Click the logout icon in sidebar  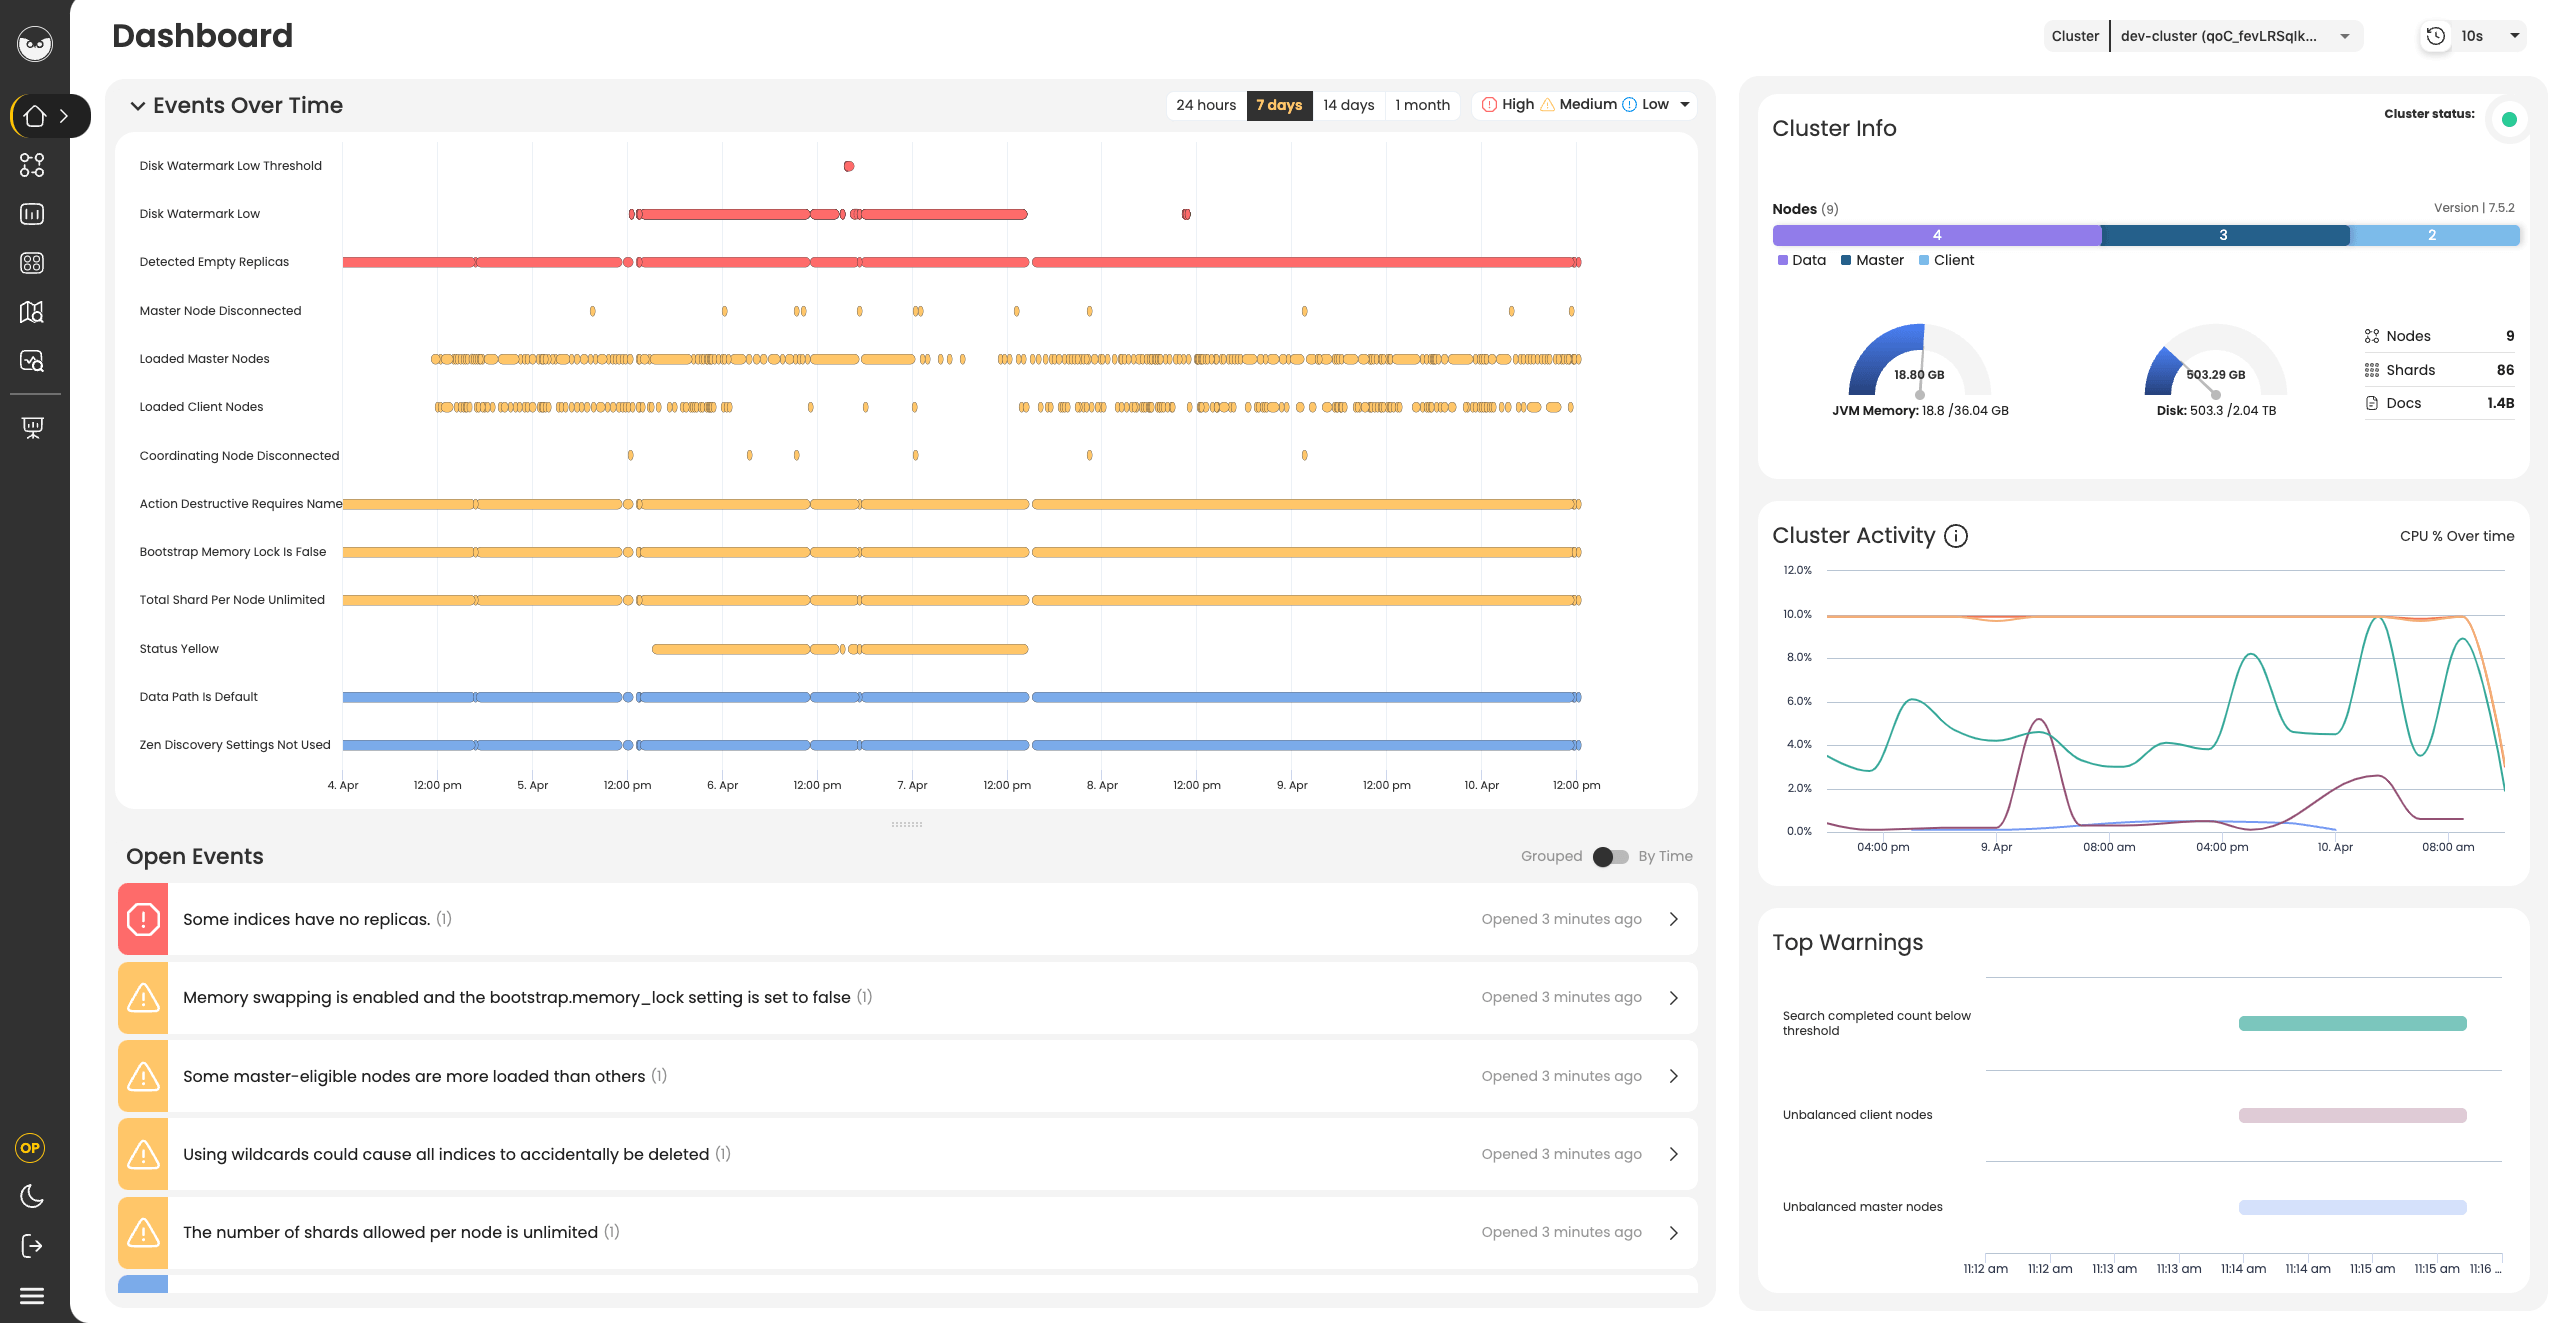click(32, 1246)
